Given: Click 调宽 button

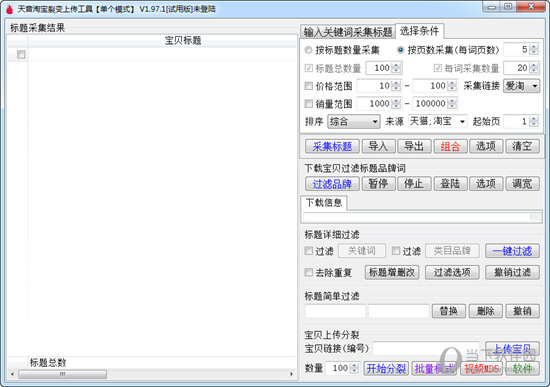Looking at the screenshot, I should pyautogui.click(x=522, y=184).
